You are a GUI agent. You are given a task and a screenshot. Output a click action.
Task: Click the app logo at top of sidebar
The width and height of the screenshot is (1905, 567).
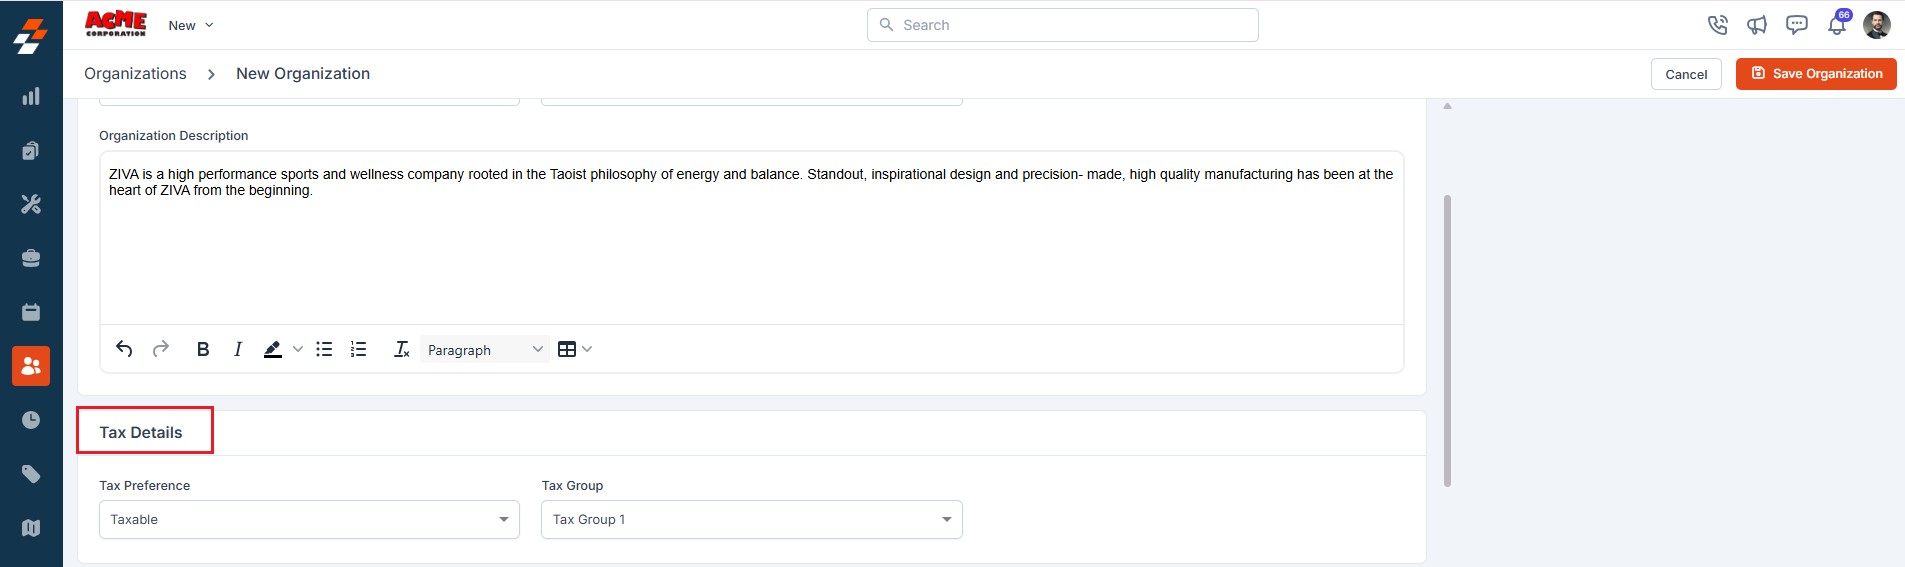(x=31, y=36)
